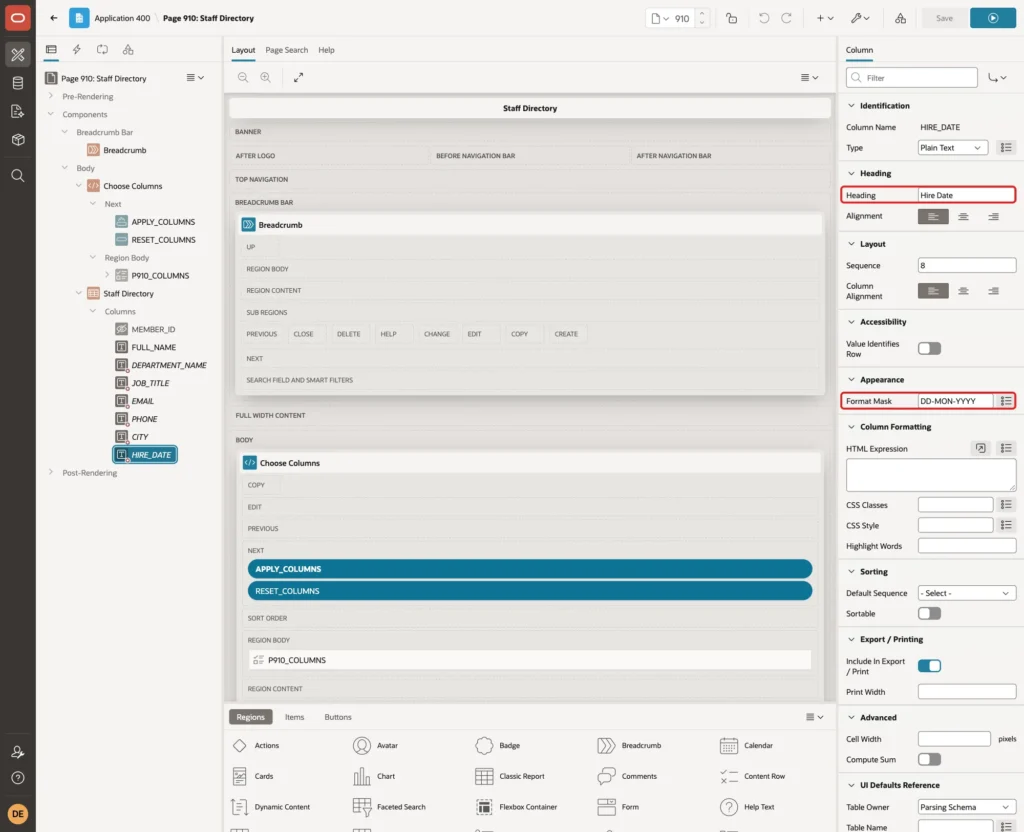Set heading alignment to center
Viewport: 1024px width, 832px height.
pos(963,216)
